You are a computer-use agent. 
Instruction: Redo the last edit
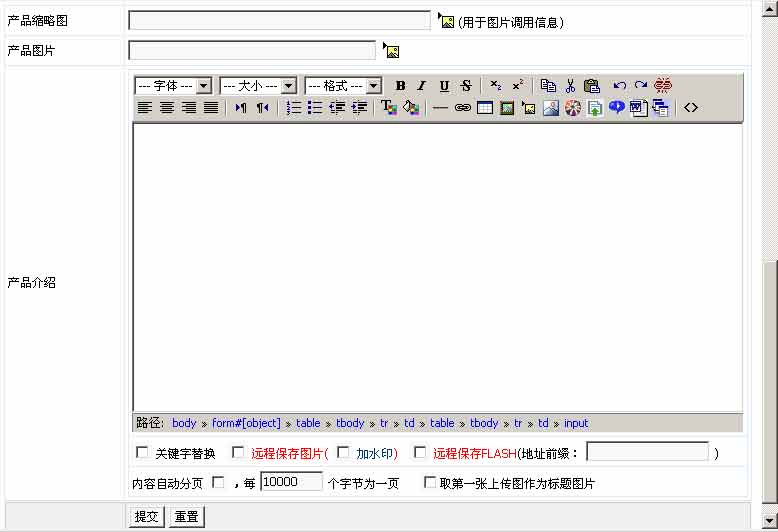point(641,86)
